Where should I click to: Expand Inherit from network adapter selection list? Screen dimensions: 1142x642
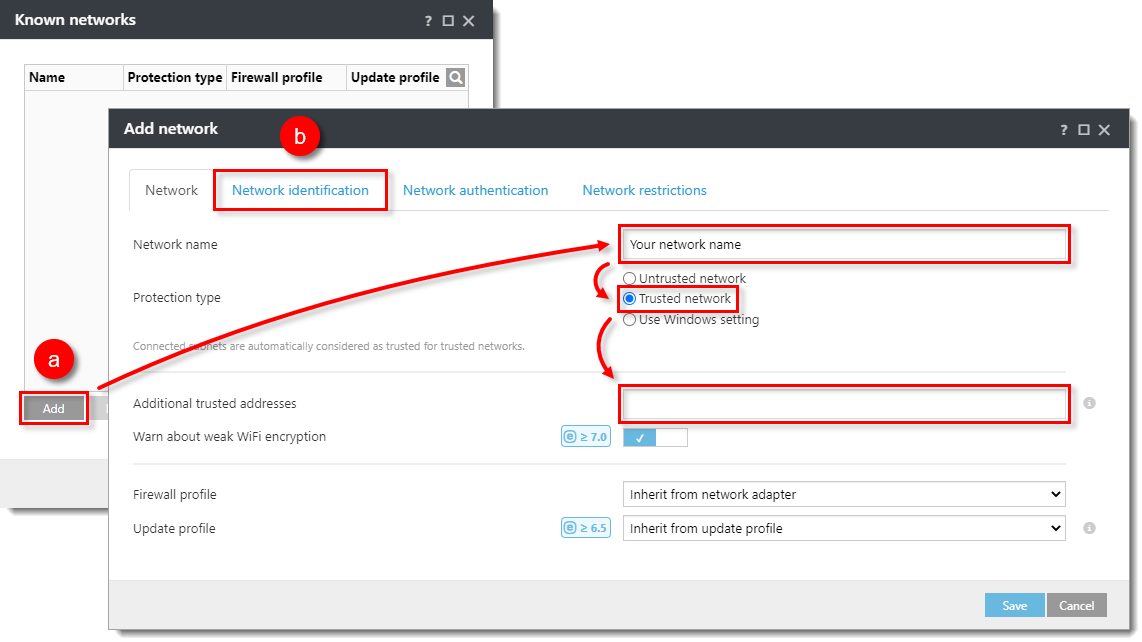point(1055,494)
